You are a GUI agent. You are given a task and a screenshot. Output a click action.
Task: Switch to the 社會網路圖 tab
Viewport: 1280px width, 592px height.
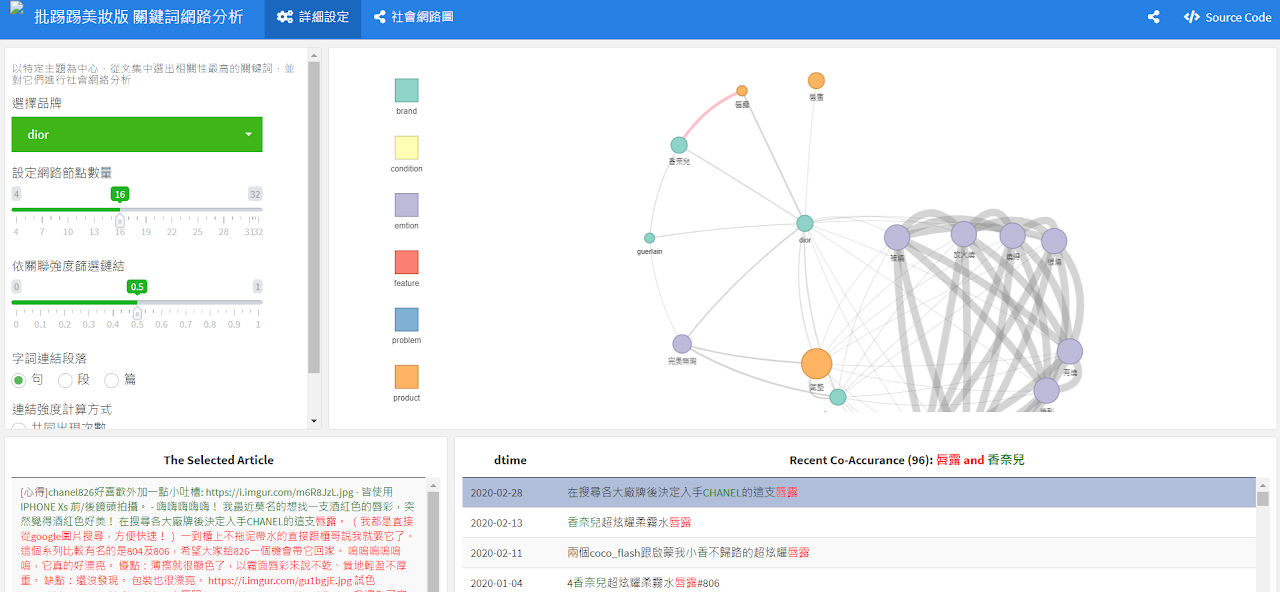click(x=413, y=17)
